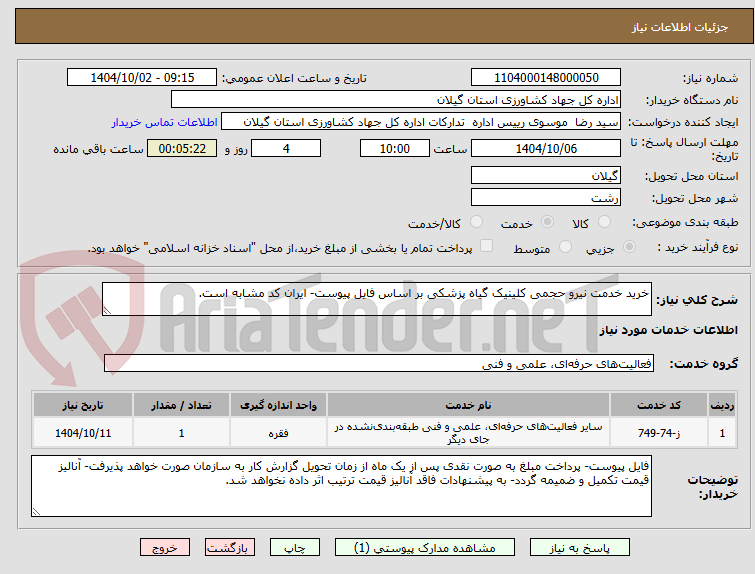Click the چاپ print button
Screen dimensions: 755x574
[x=295, y=548]
